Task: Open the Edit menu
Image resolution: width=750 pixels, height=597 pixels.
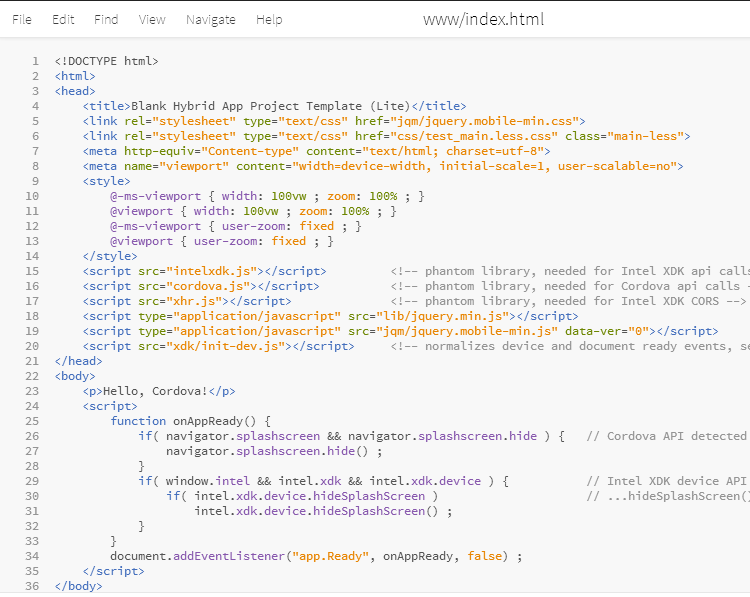Action: (63, 20)
